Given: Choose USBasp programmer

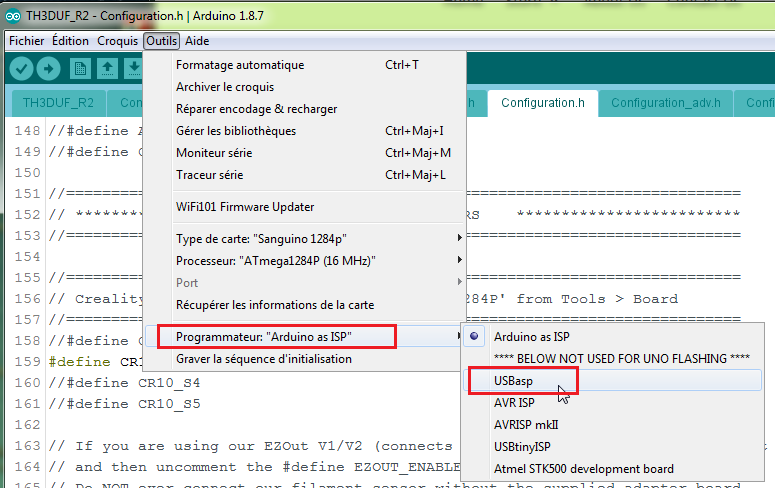Looking at the screenshot, I should (x=613, y=381).
